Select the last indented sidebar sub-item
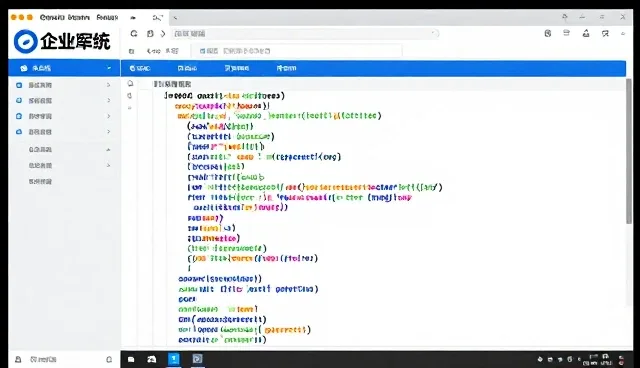The height and width of the screenshot is (368, 640). [40, 181]
